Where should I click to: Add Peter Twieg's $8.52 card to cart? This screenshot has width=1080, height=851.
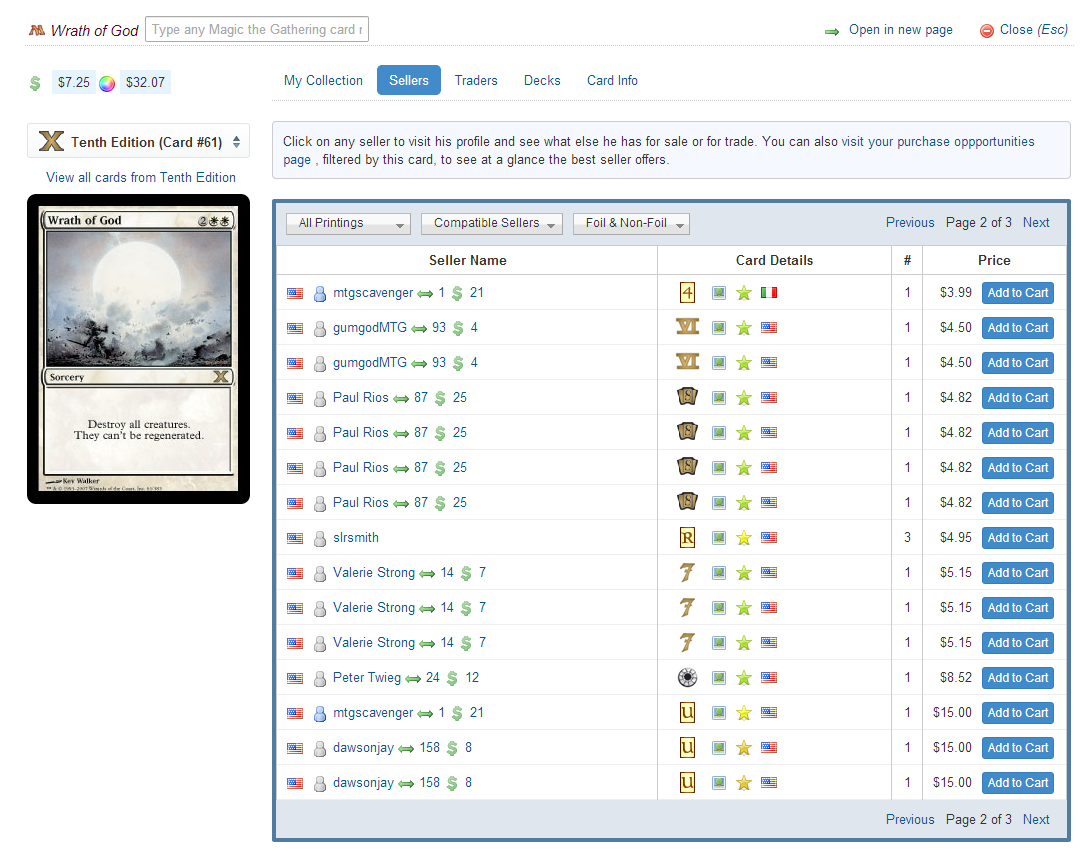(1017, 678)
